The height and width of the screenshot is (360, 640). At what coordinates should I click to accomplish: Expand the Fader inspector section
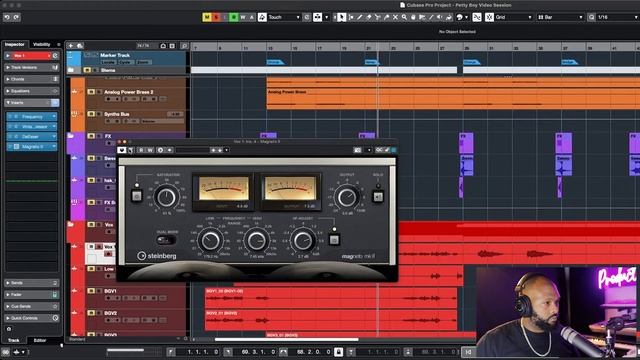[x=32, y=294]
